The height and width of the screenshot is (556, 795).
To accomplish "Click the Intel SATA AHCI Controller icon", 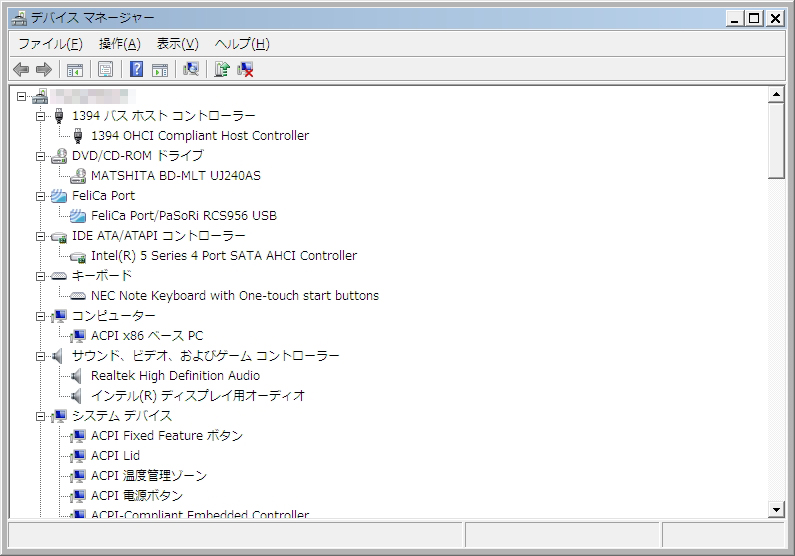I will click(78, 256).
